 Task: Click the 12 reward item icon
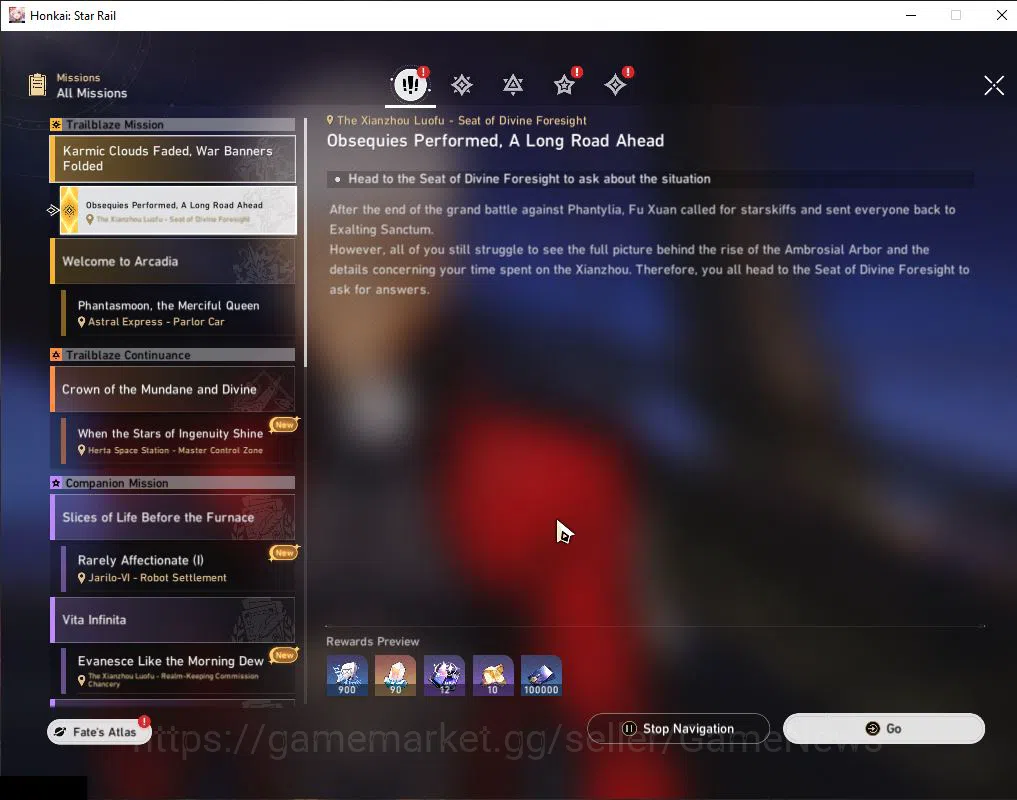pos(444,675)
